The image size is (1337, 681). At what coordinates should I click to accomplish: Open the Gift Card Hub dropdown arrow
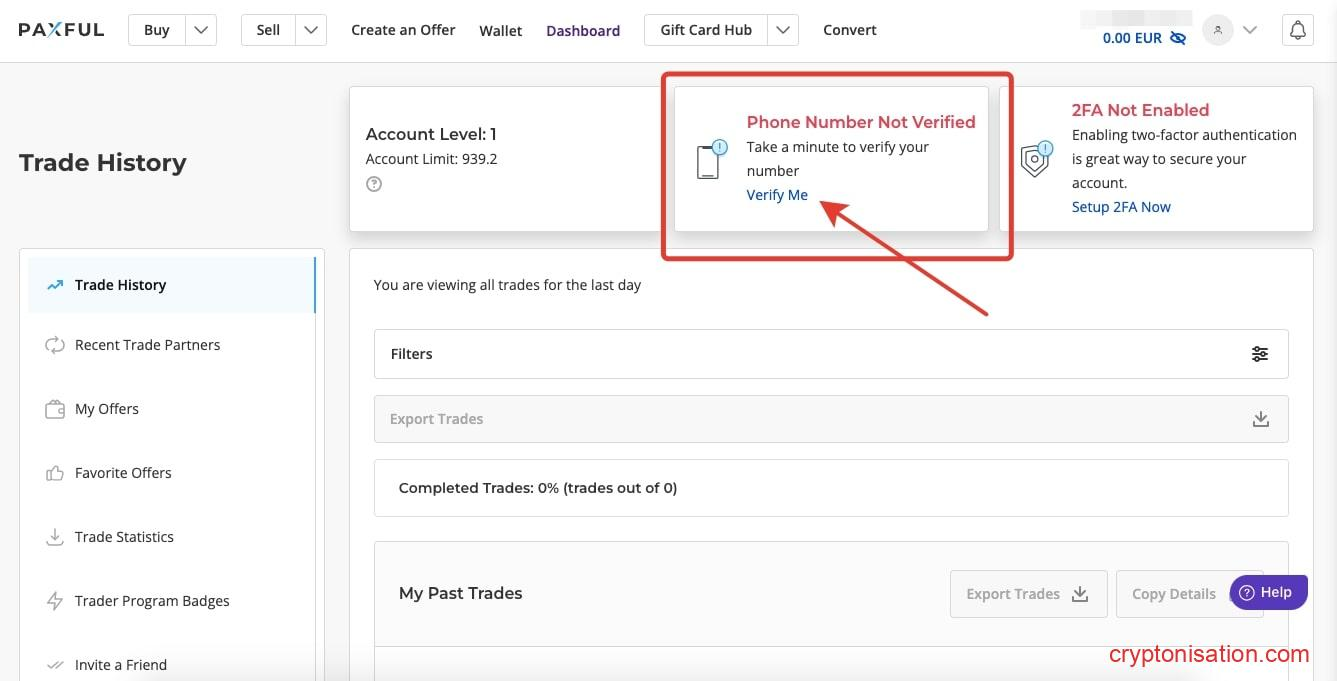[783, 30]
